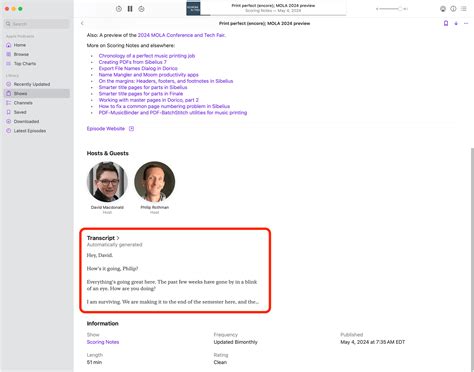474x372 pixels.
Task: Click the Saved bookmark sidebar icon
Action: 9,112
